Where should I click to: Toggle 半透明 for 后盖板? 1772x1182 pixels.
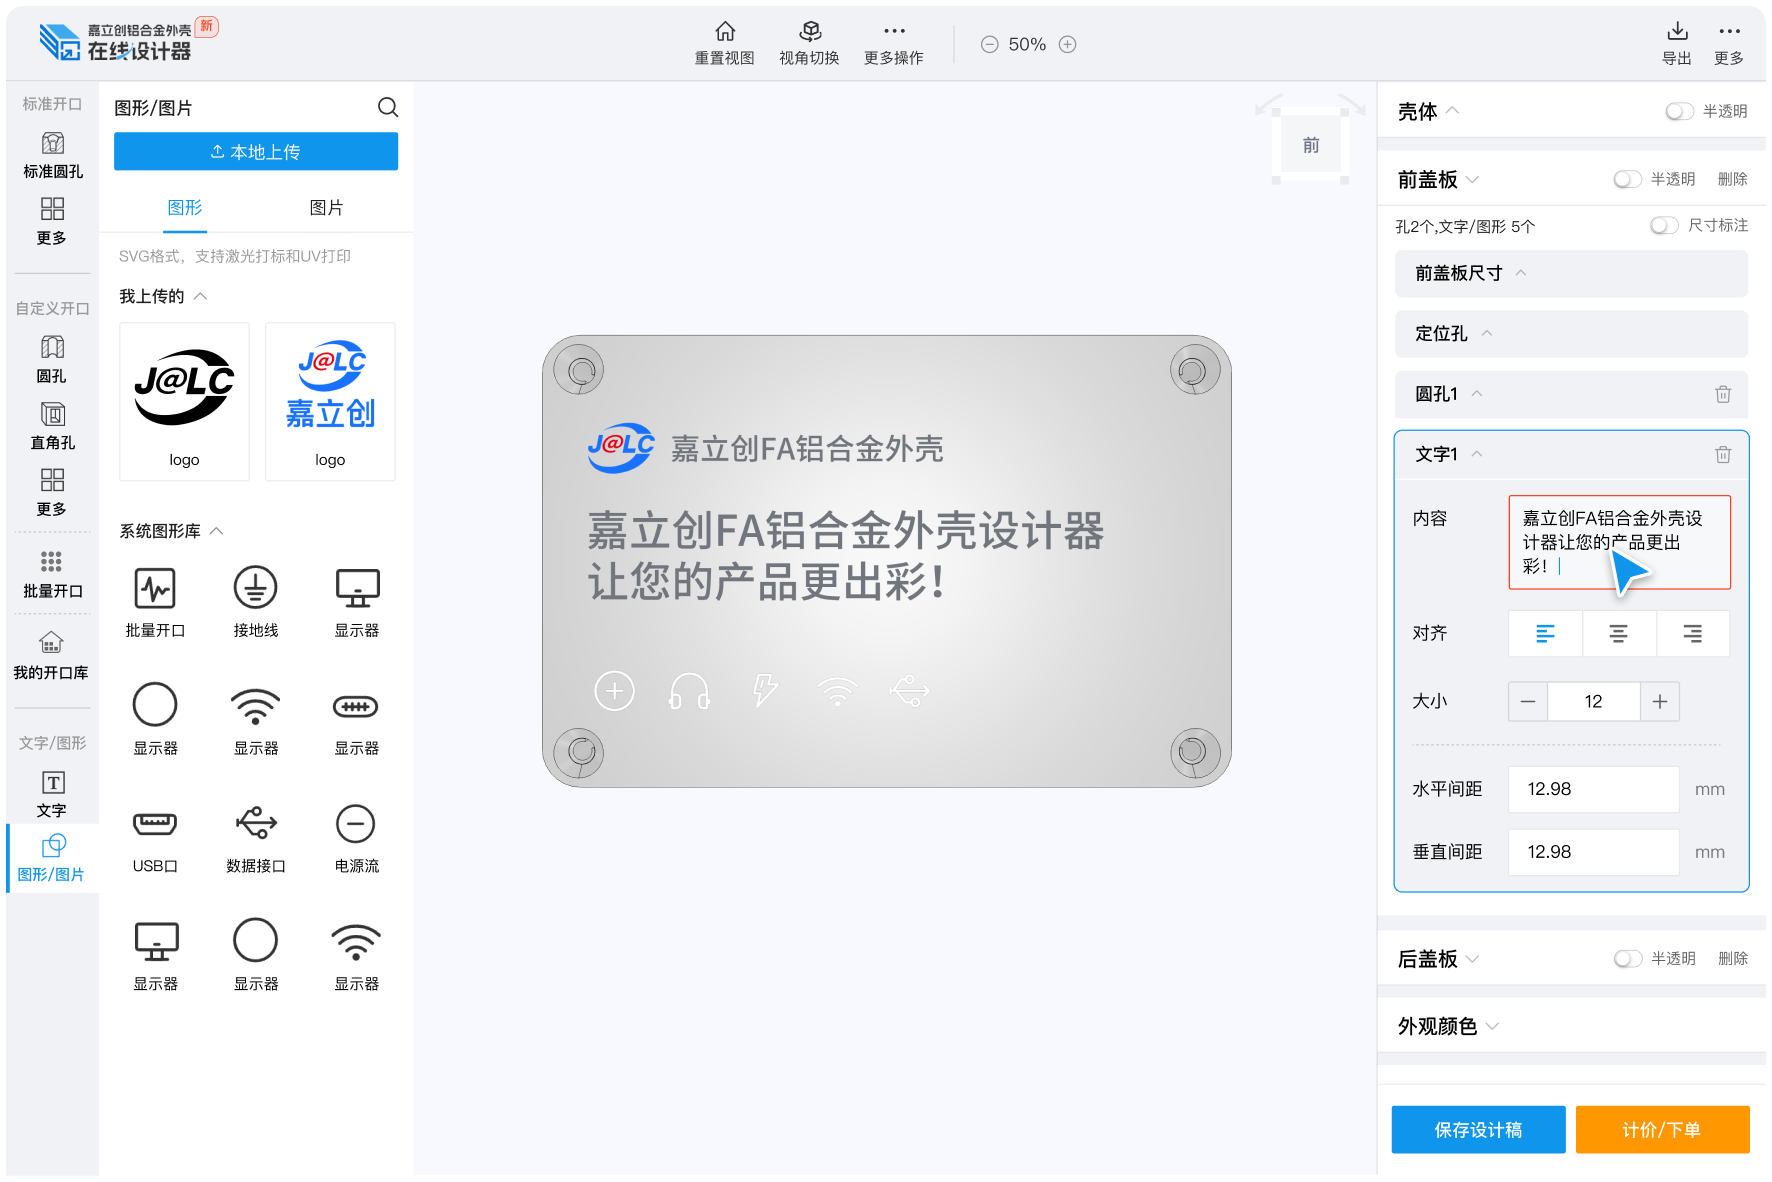pos(1628,958)
